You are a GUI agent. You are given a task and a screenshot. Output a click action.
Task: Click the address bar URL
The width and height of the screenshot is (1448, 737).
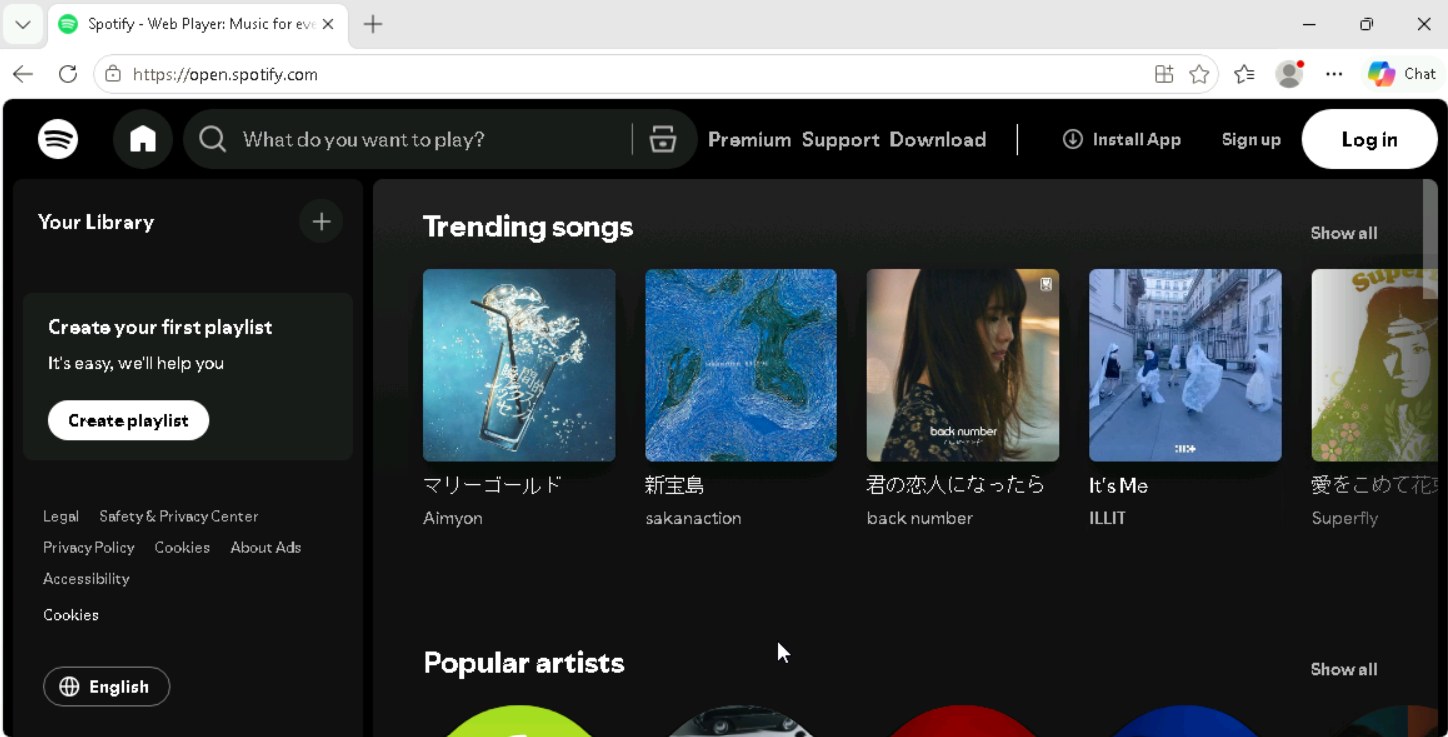click(225, 74)
